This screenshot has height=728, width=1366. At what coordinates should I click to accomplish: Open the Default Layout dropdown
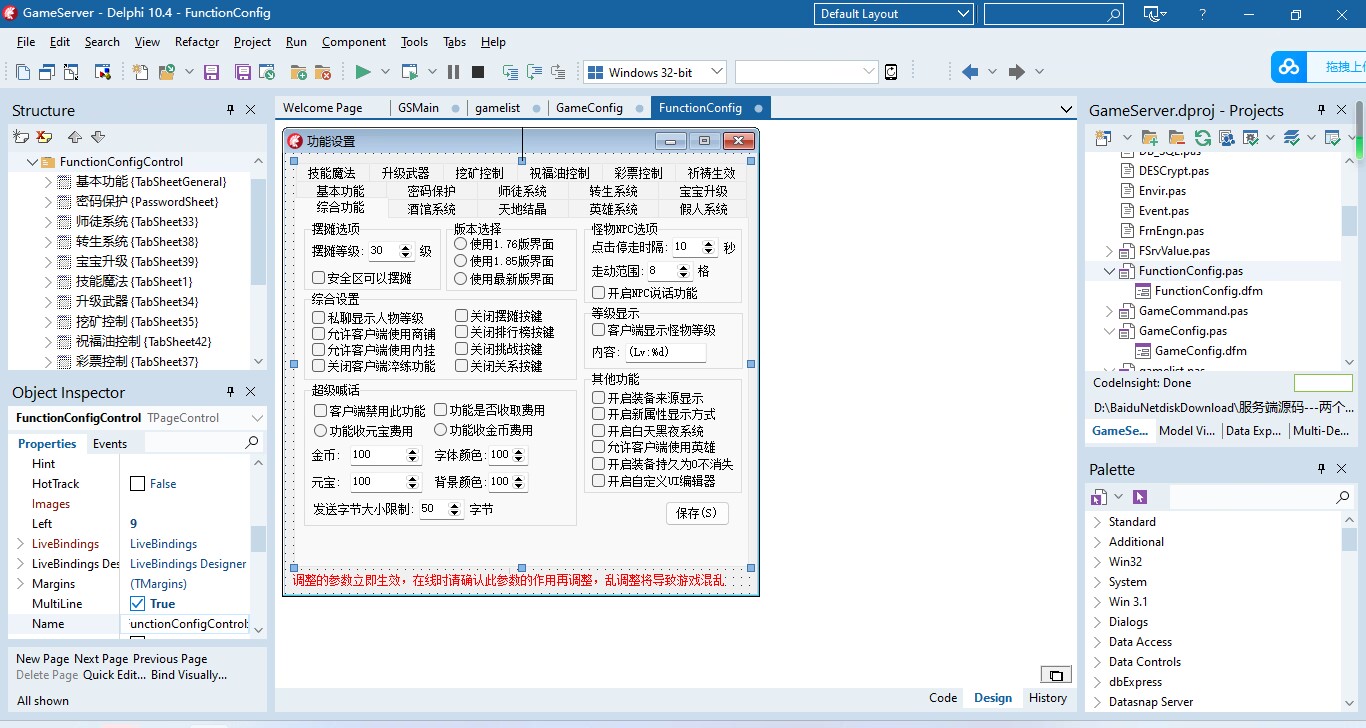[x=963, y=14]
